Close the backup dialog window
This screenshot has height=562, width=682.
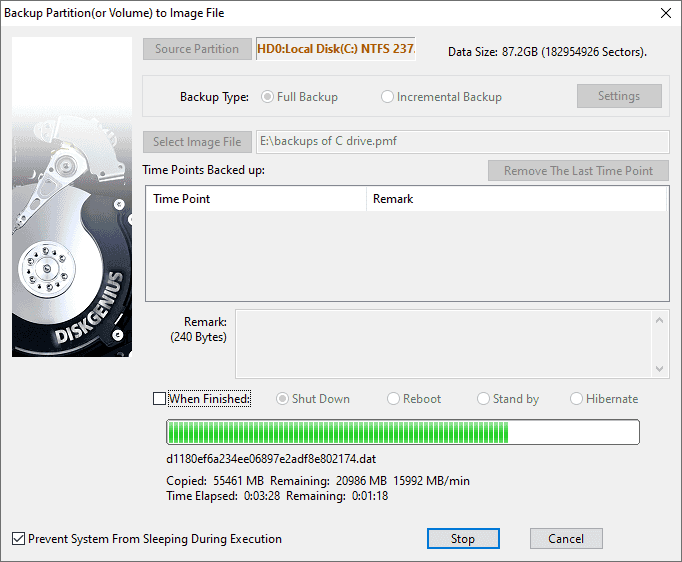coord(665,13)
